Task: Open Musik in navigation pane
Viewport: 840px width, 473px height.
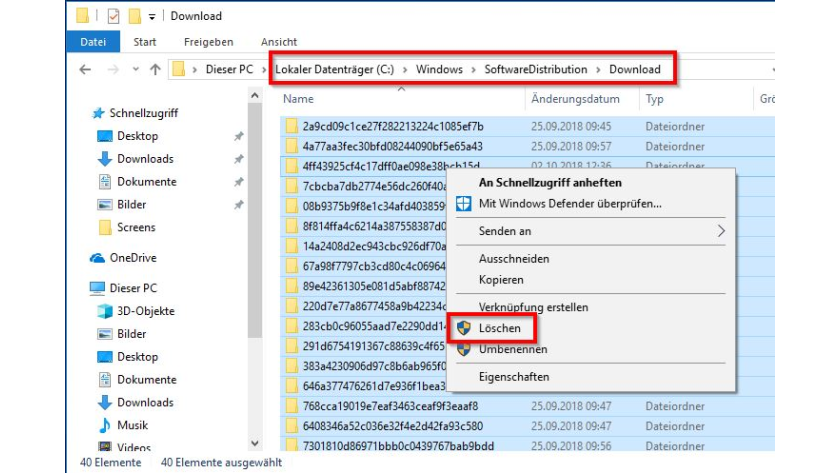Action: click(x=132, y=425)
